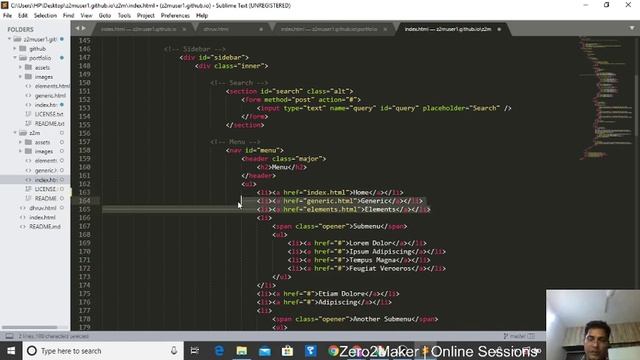Open portfolio's generic.html file
This screenshot has height=360, width=640.
pos(50,96)
